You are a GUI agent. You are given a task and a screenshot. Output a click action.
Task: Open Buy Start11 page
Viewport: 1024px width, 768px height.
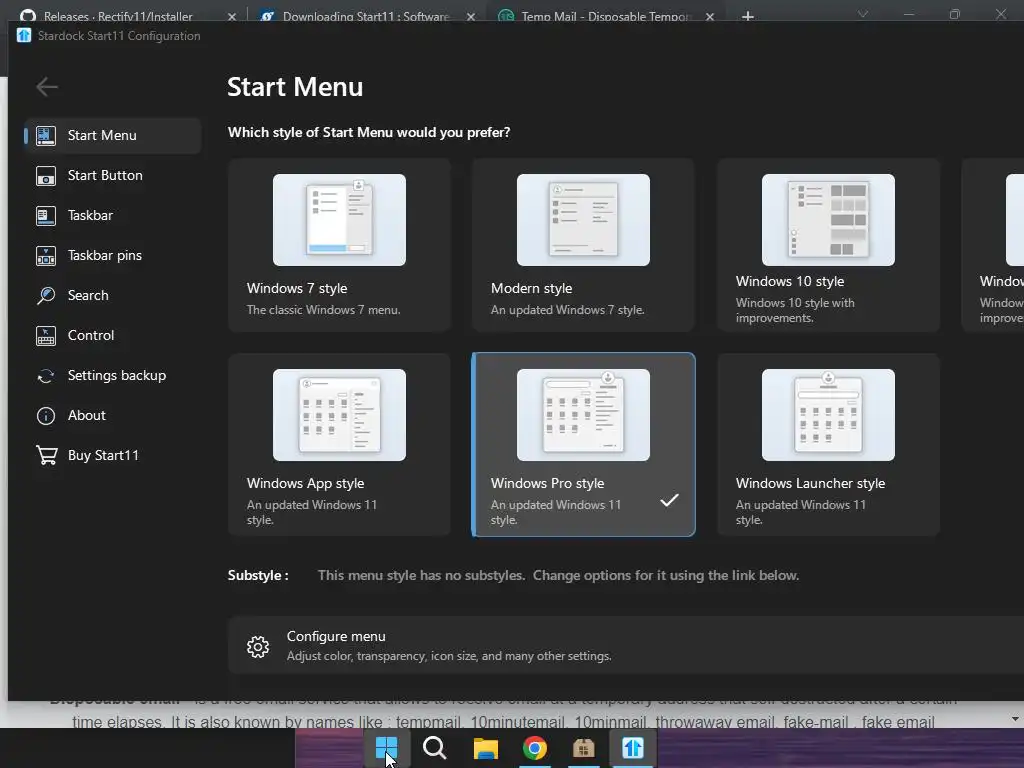(112, 455)
